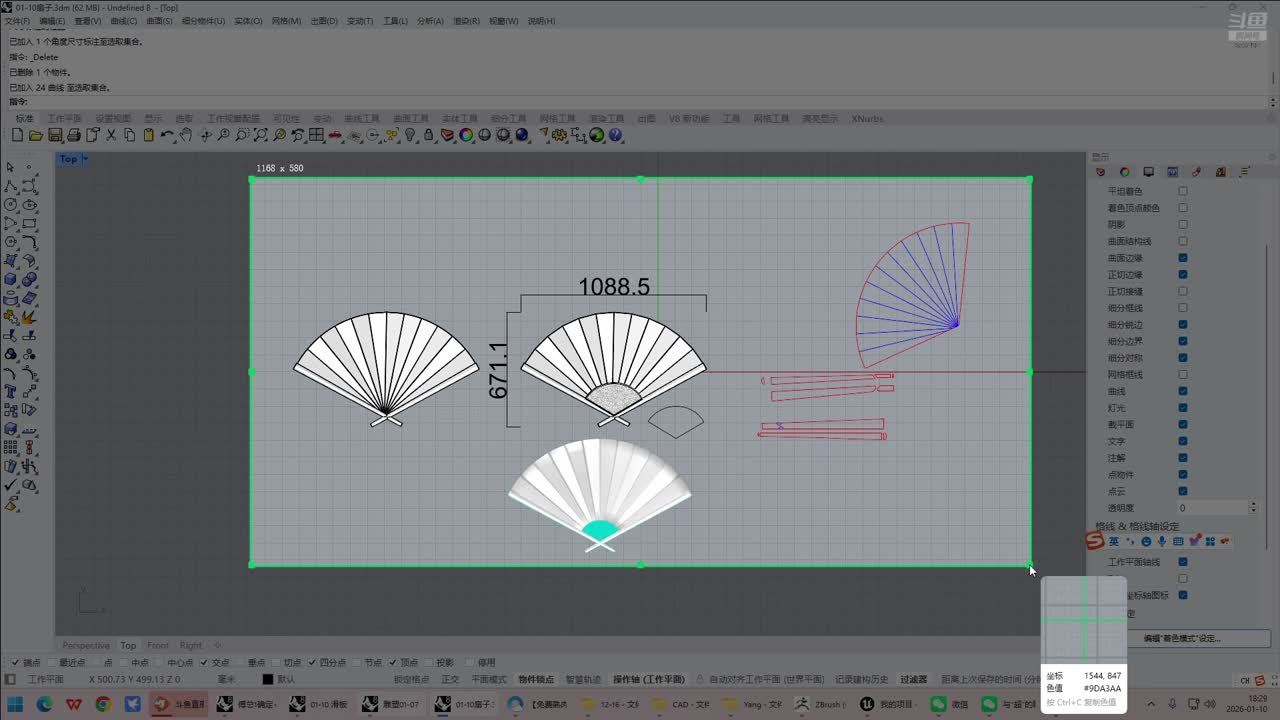Click the Cut scissors icon
Screen dimensions: 1280x720
pyautogui.click(x=111, y=135)
